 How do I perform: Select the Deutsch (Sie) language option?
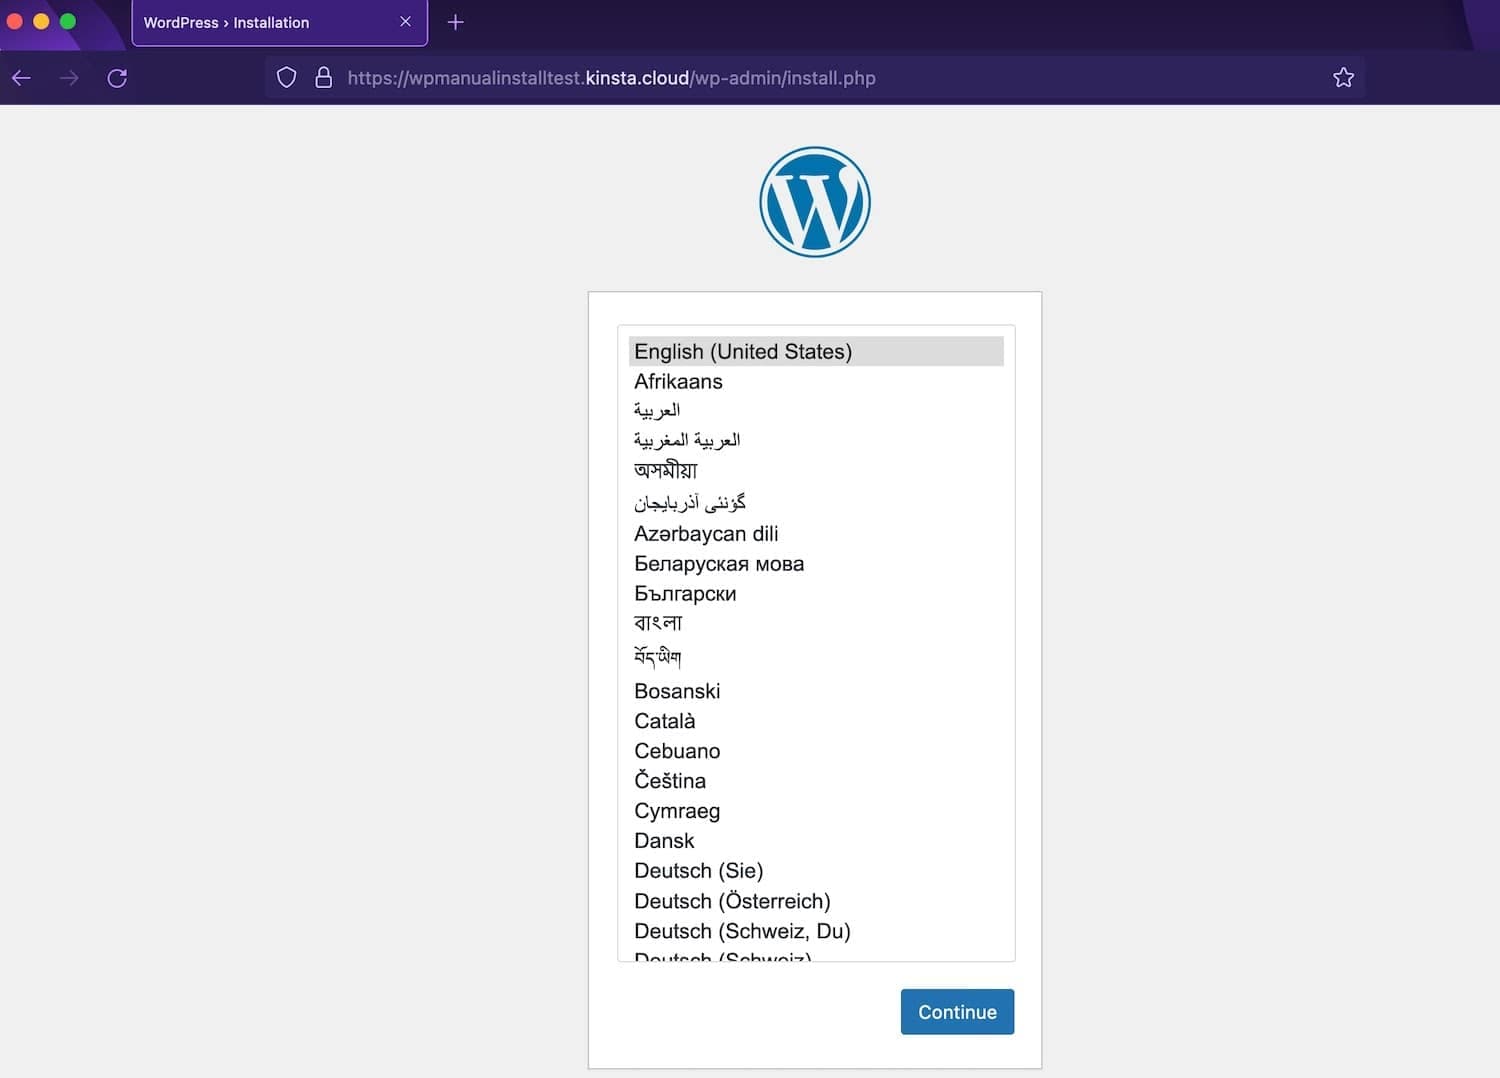[698, 871]
